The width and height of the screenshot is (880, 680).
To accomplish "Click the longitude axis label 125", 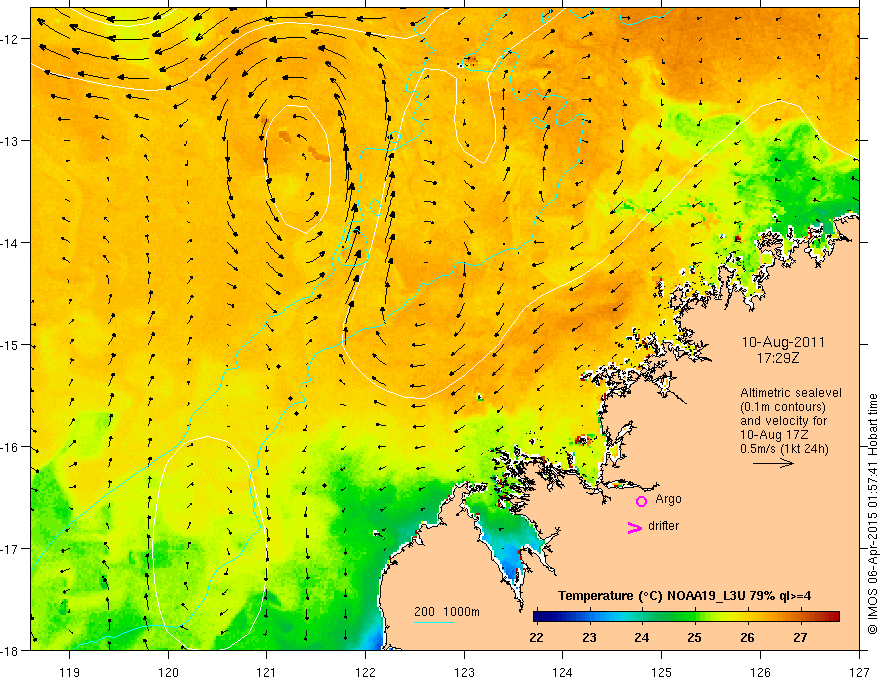I will click(662, 672).
